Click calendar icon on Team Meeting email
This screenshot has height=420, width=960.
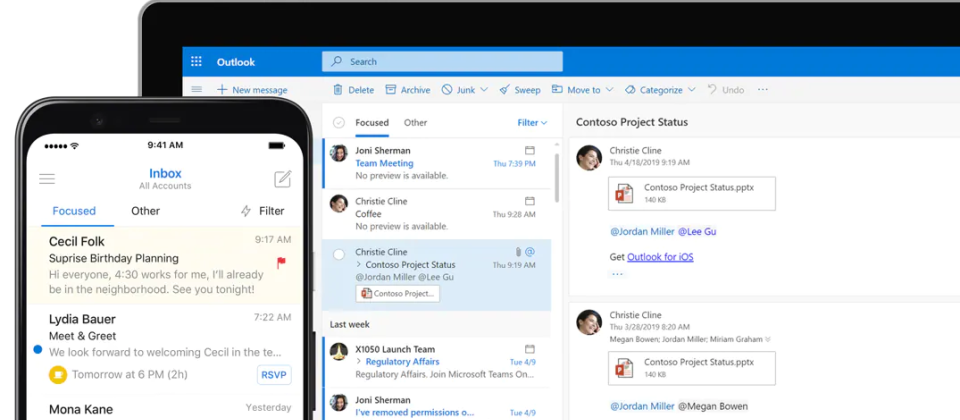tap(530, 150)
